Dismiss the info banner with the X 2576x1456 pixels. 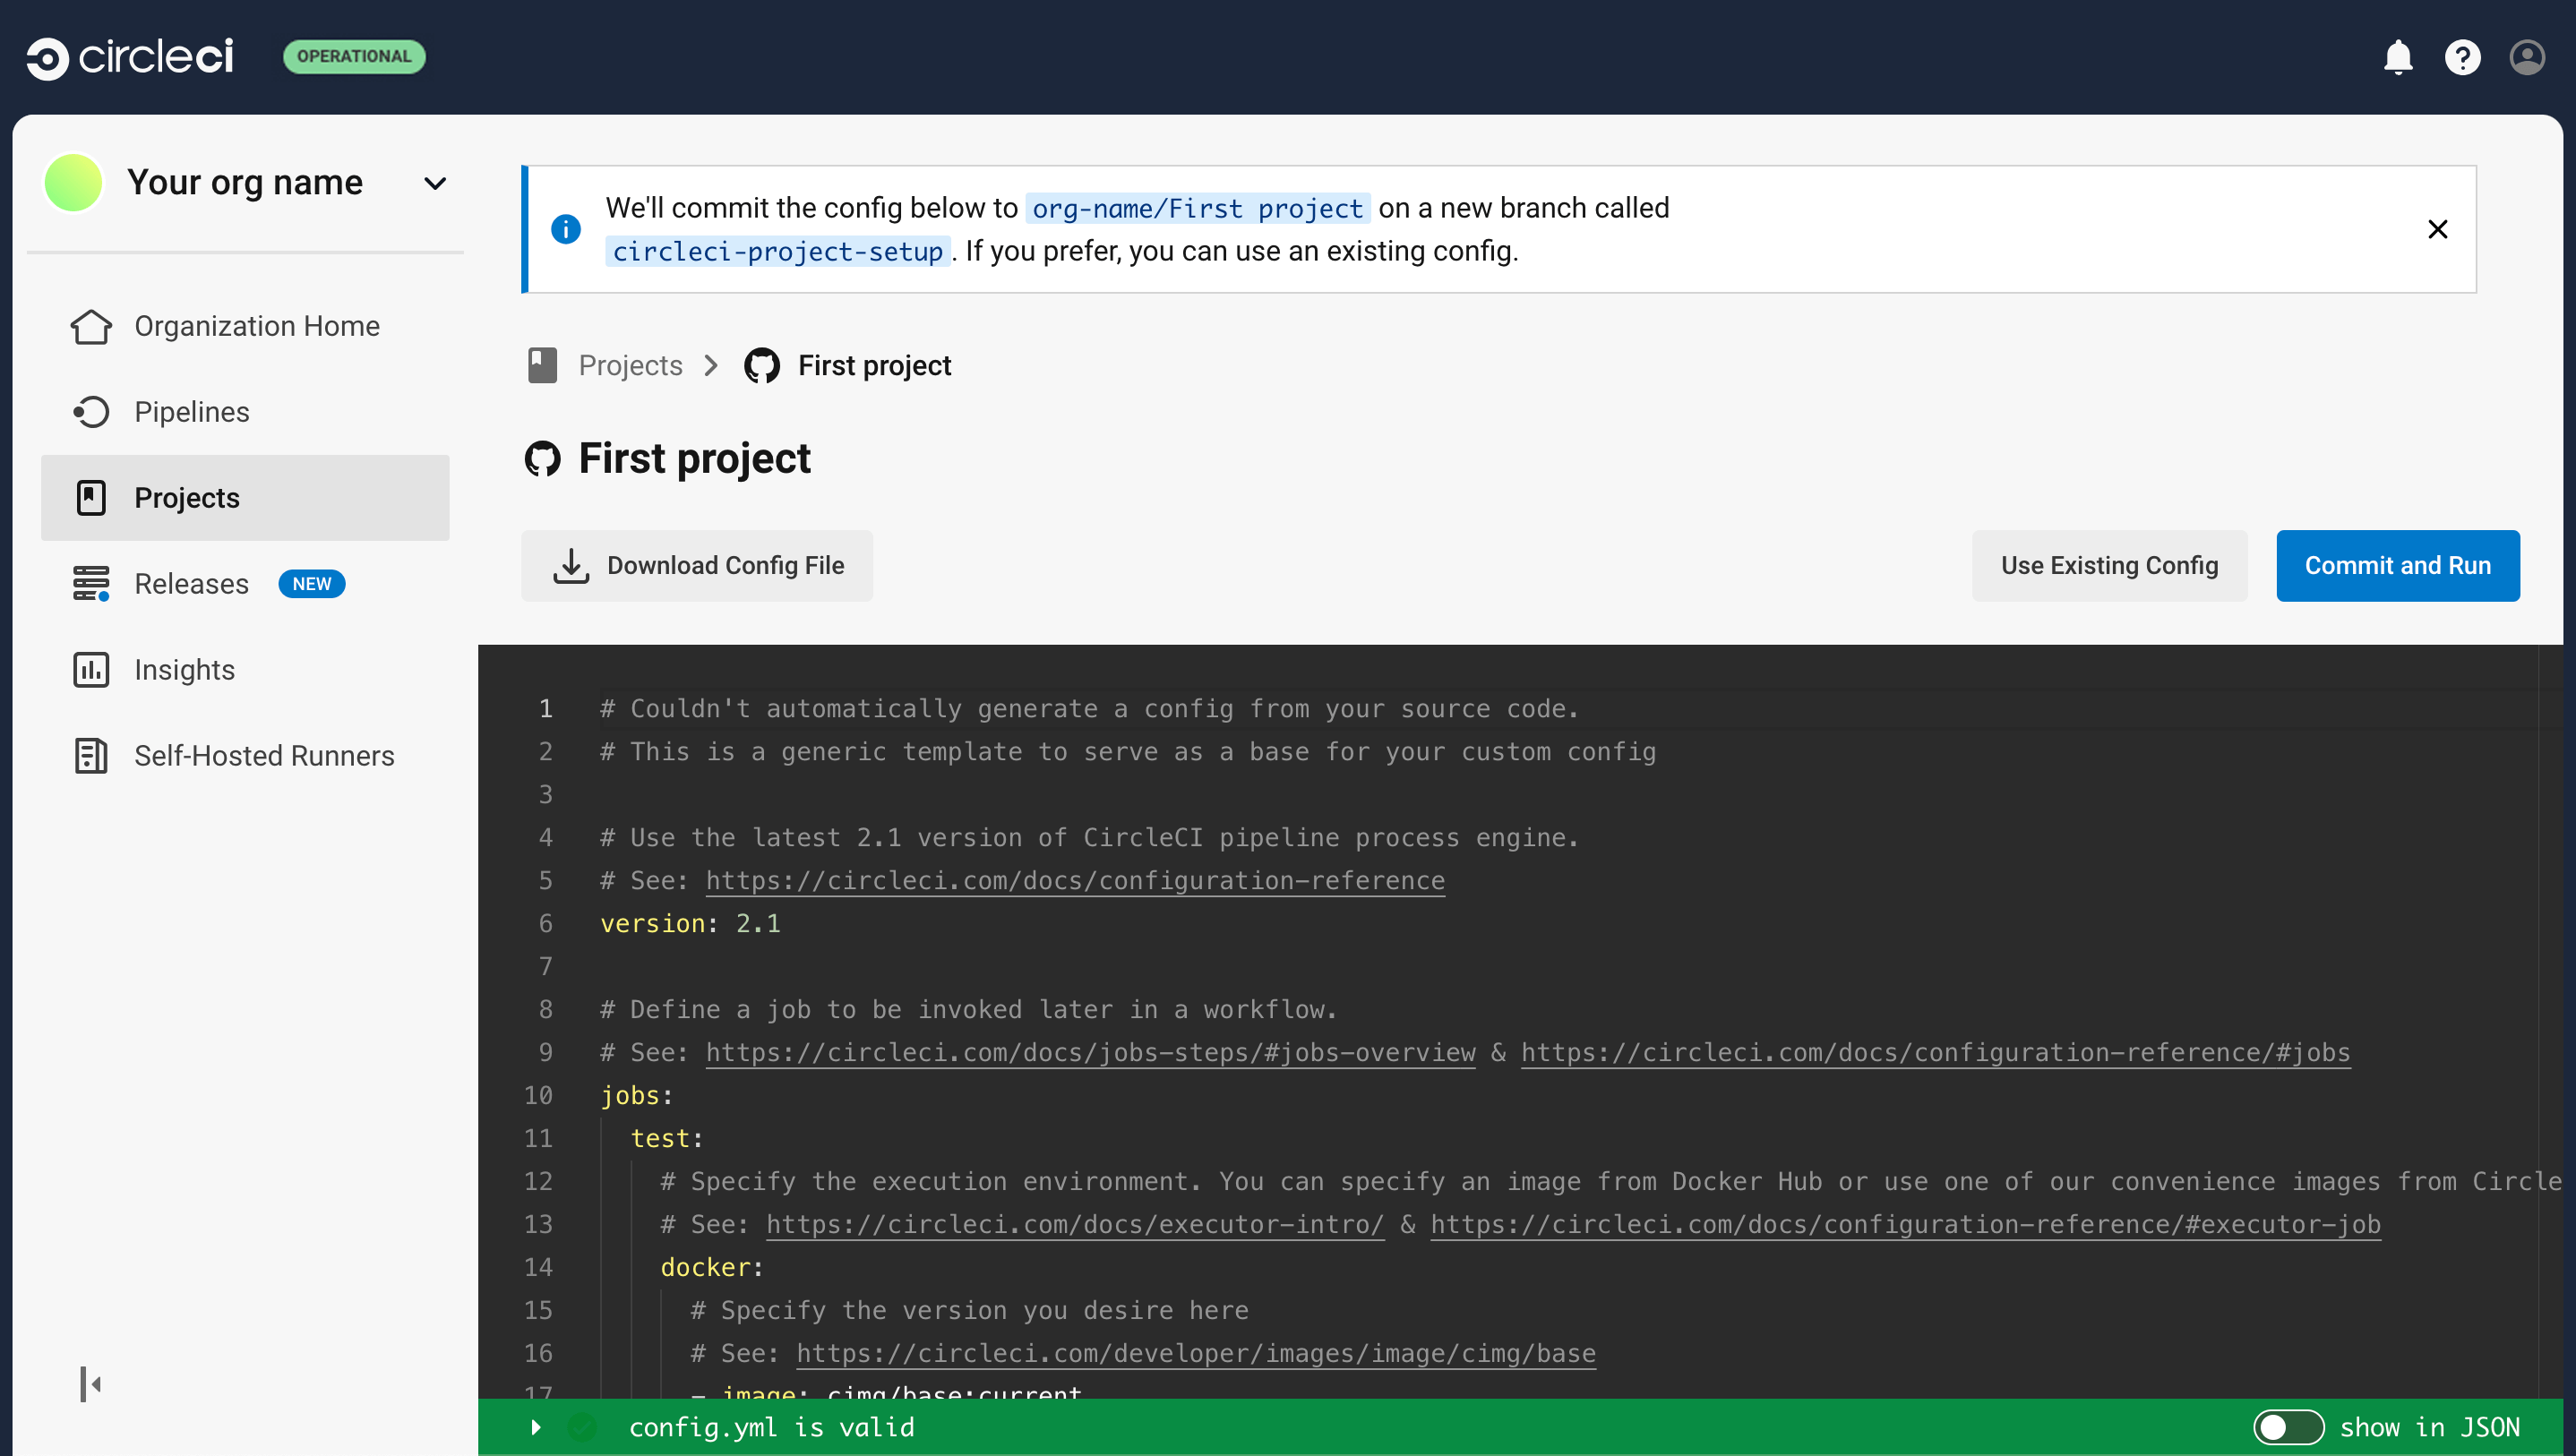tap(2437, 229)
